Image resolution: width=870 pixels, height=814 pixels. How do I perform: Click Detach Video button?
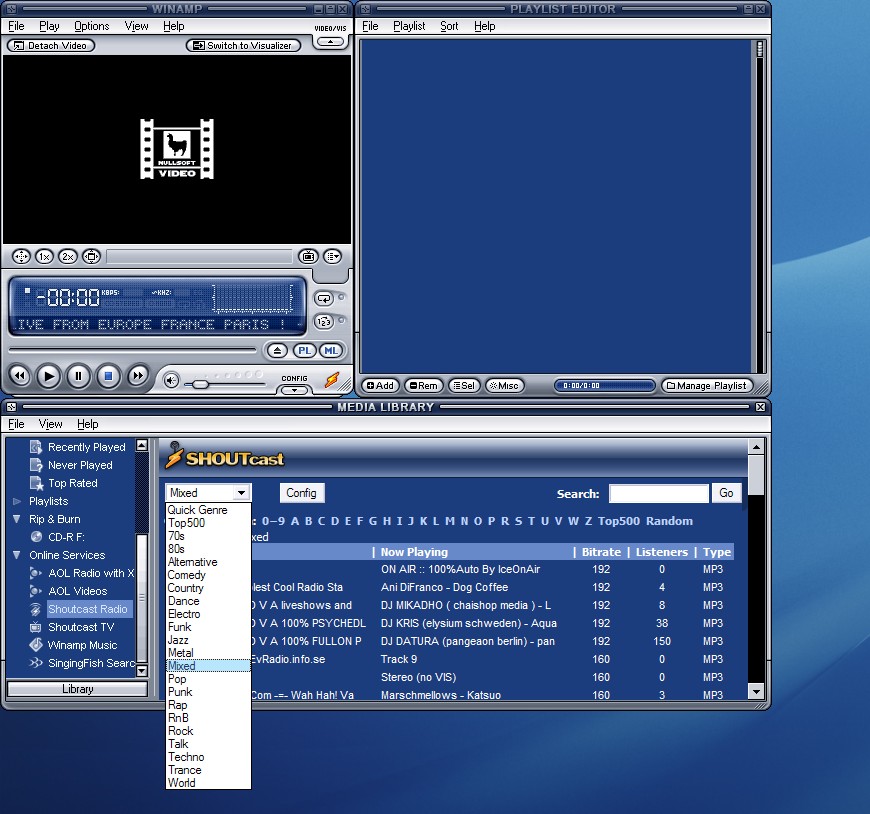coord(51,45)
